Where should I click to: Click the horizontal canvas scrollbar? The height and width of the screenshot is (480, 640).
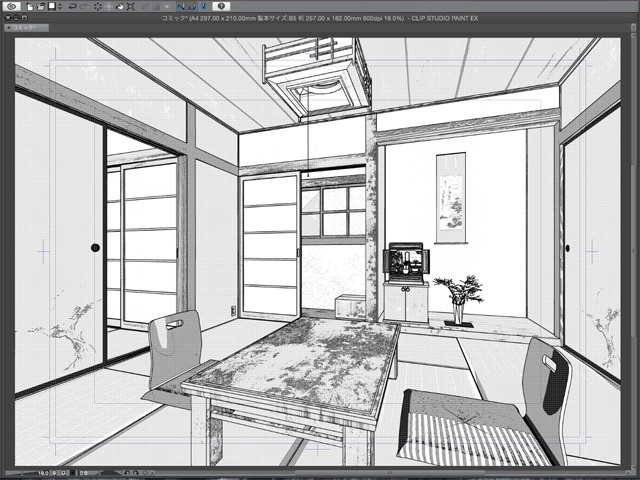coord(390,473)
